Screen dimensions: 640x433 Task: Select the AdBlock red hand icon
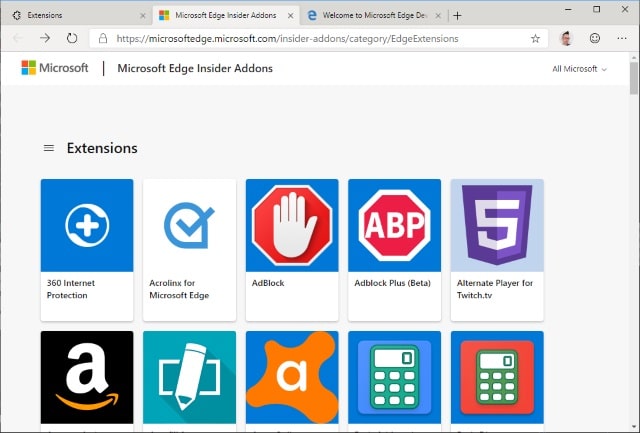coord(291,225)
